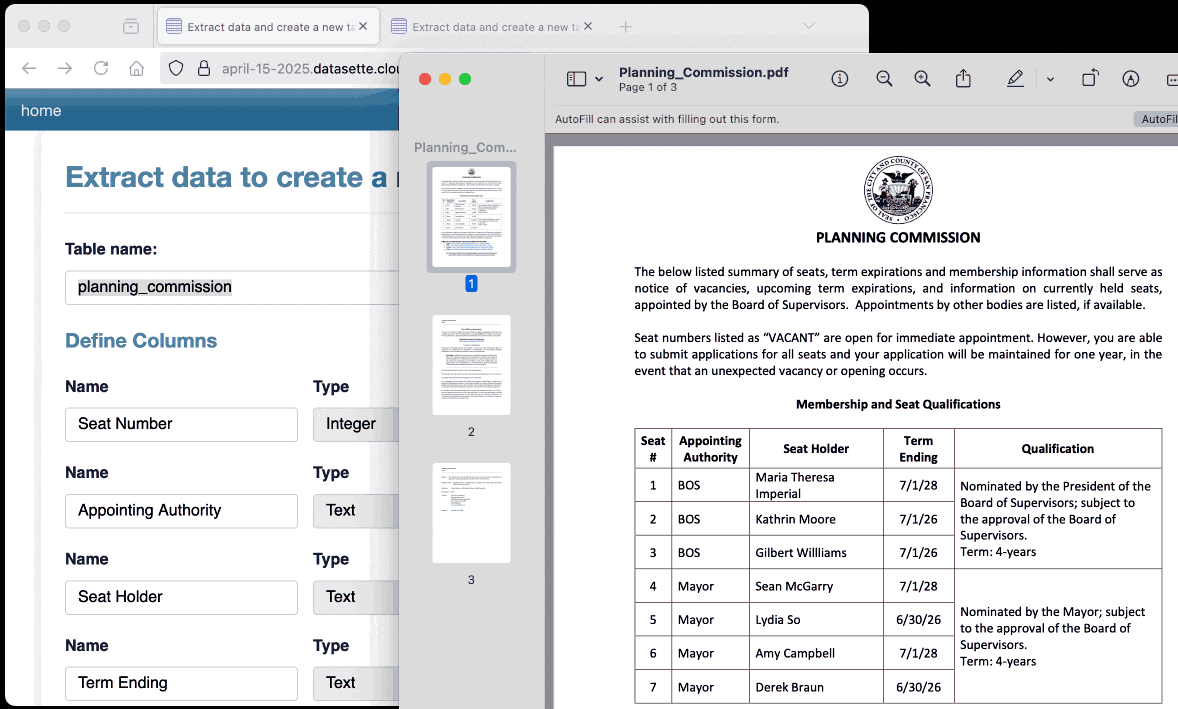
Task: Zoom out the PDF
Action: [884, 79]
